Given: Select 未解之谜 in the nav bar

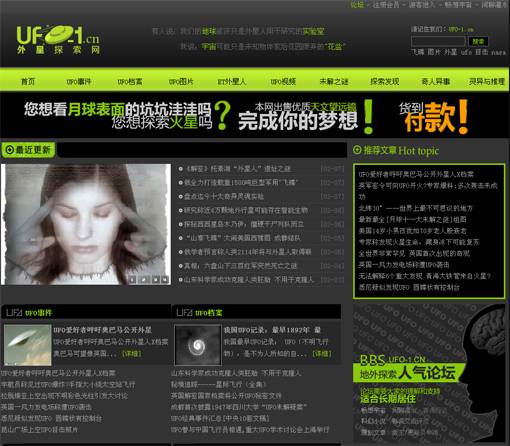Looking at the screenshot, I should click(x=334, y=81).
